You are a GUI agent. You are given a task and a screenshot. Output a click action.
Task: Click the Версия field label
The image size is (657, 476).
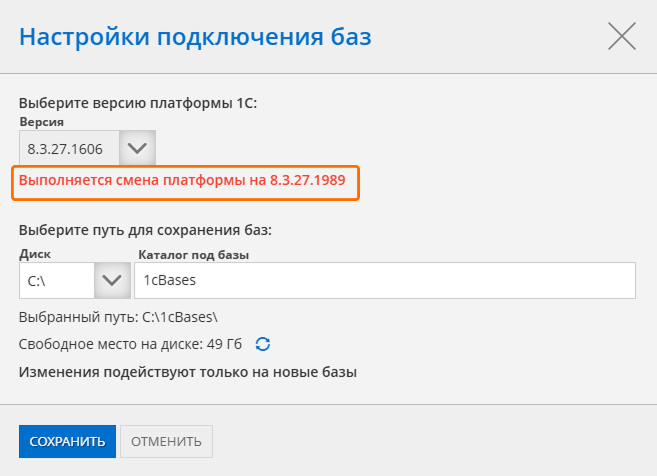(x=41, y=122)
